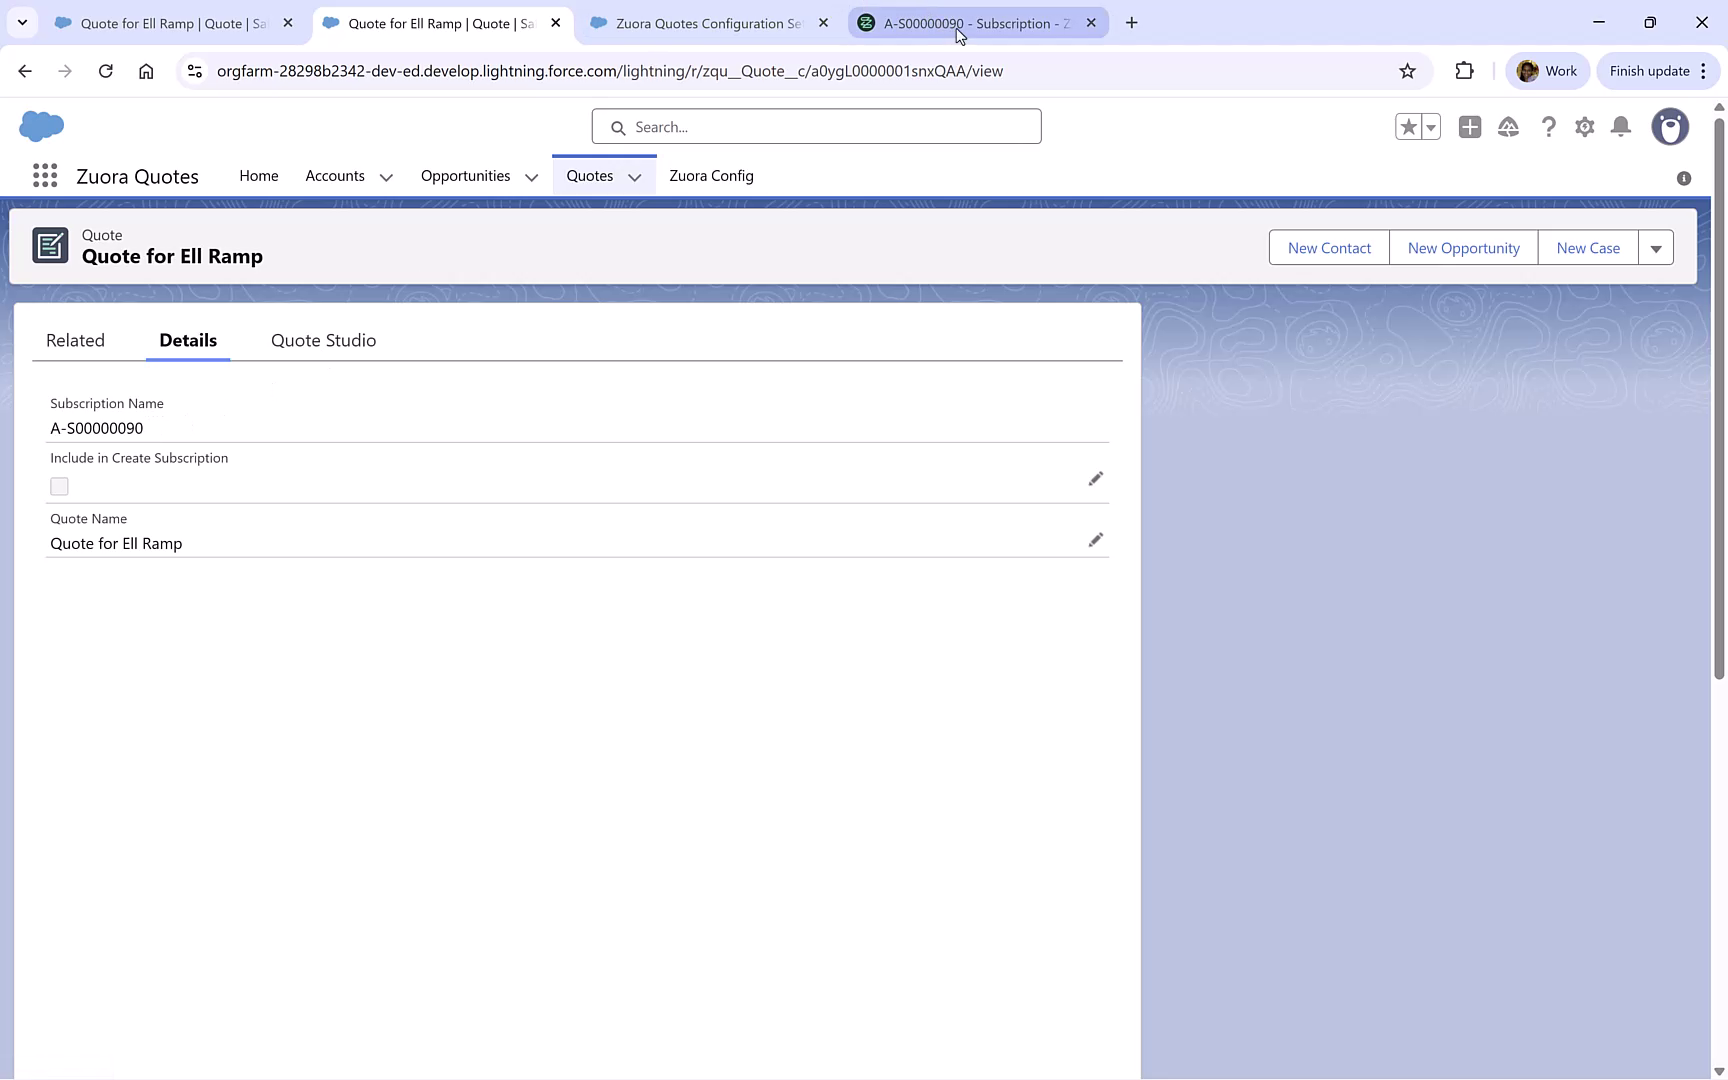Open the dropdown next to New Case
Image resolution: width=1728 pixels, height=1080 pixels.
click(x=1656, y=247)
